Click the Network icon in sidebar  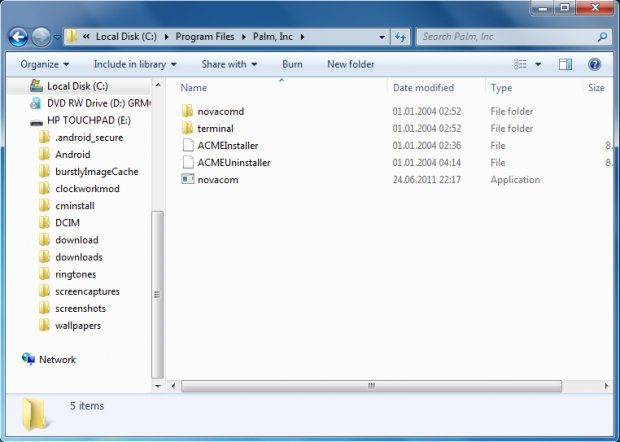(28, 359)
